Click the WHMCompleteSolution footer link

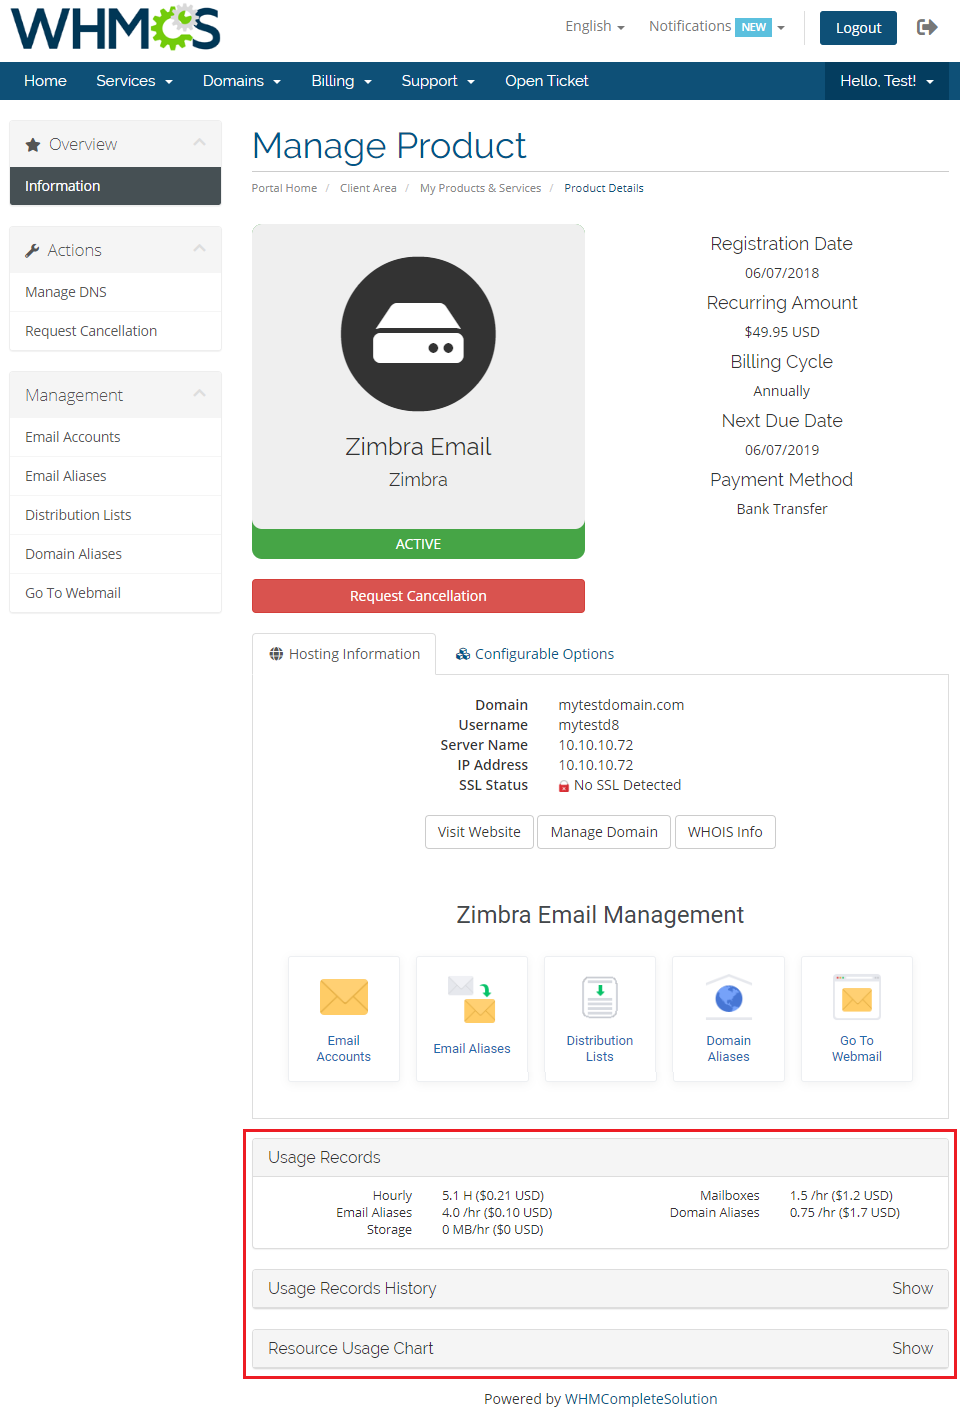click(x=641, y=1399)
